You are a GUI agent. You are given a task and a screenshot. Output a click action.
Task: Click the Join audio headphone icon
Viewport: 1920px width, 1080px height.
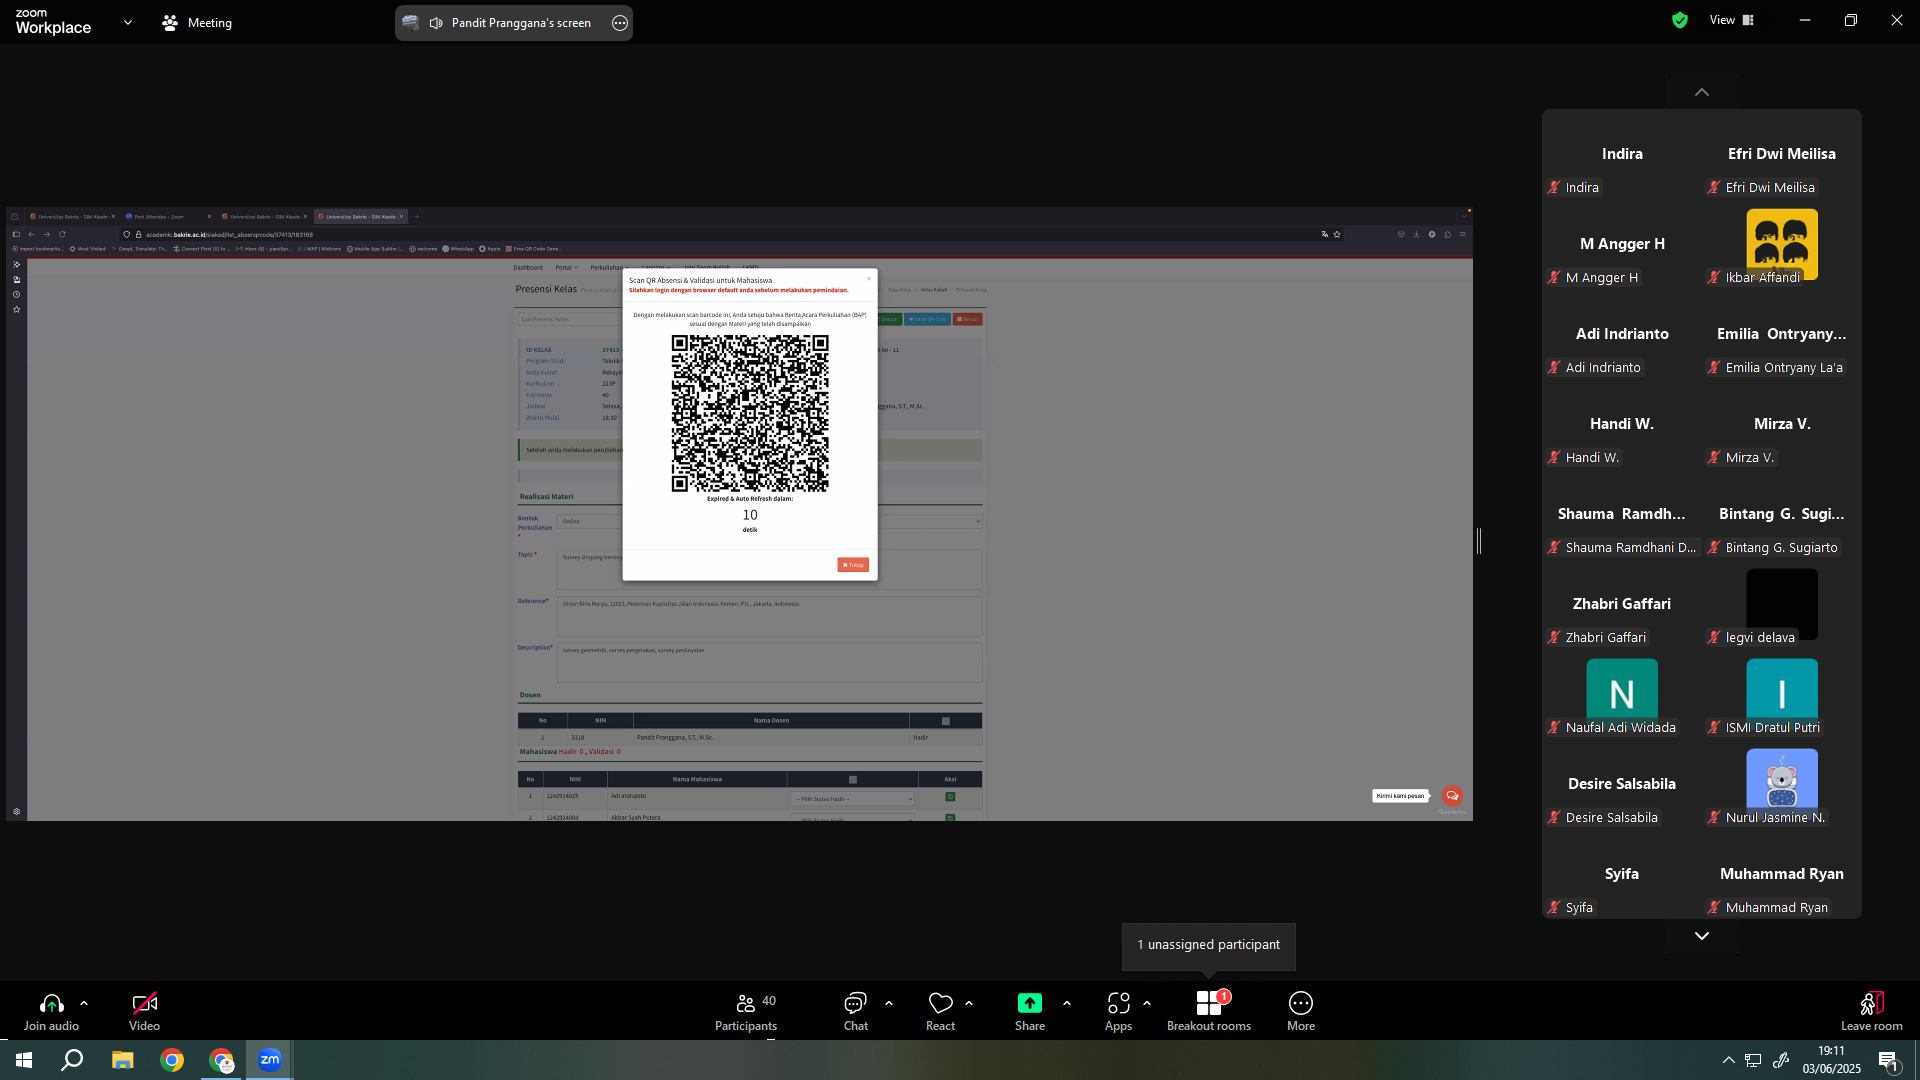51,1003
